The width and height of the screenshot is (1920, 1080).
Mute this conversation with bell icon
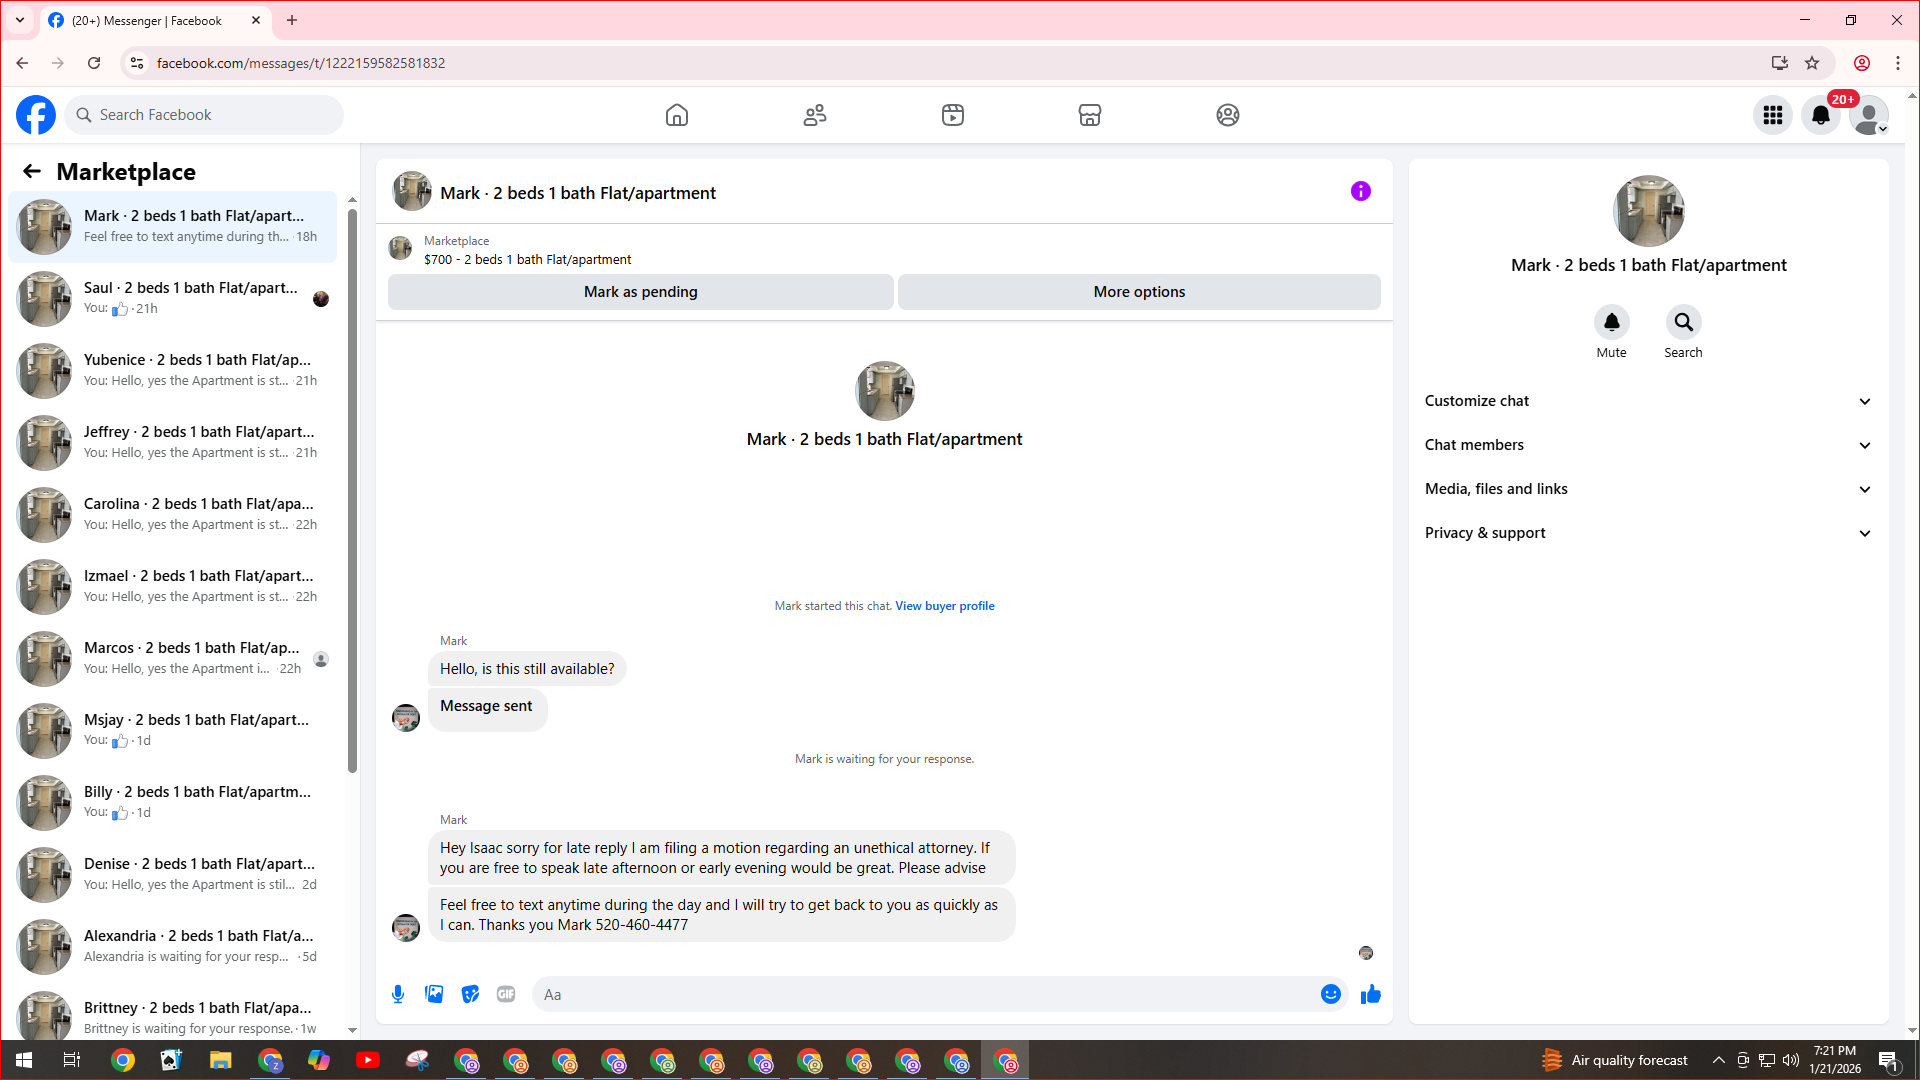[1611, 322]
